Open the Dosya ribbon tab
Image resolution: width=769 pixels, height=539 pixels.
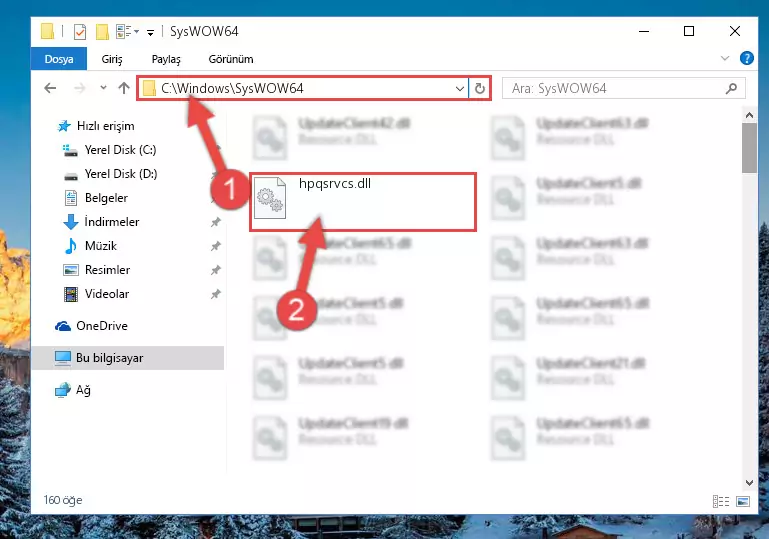[59, 59]
